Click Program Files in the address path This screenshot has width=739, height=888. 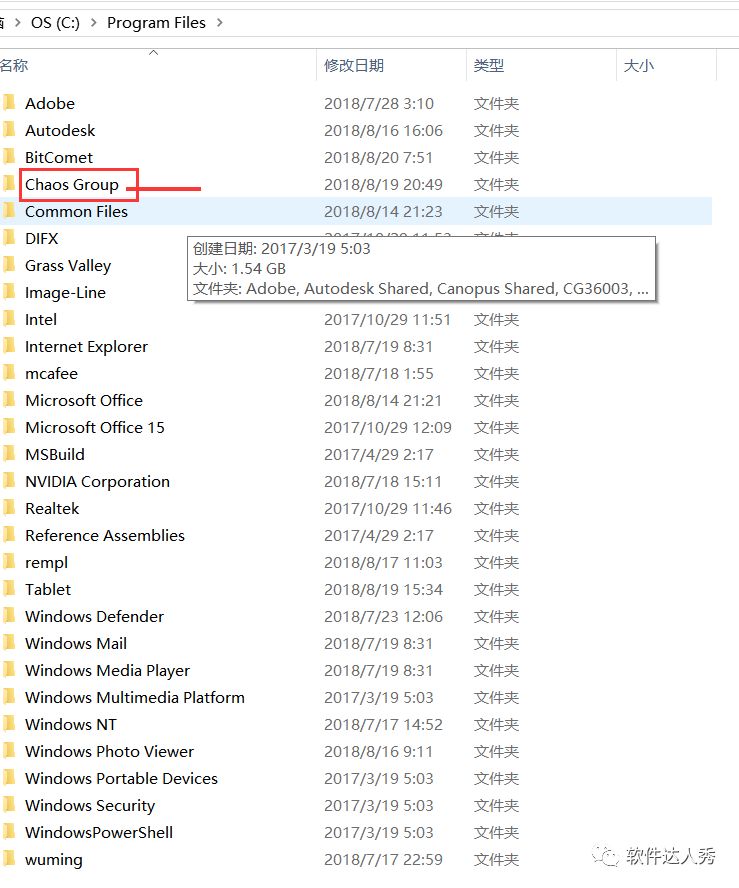[156, 23]
